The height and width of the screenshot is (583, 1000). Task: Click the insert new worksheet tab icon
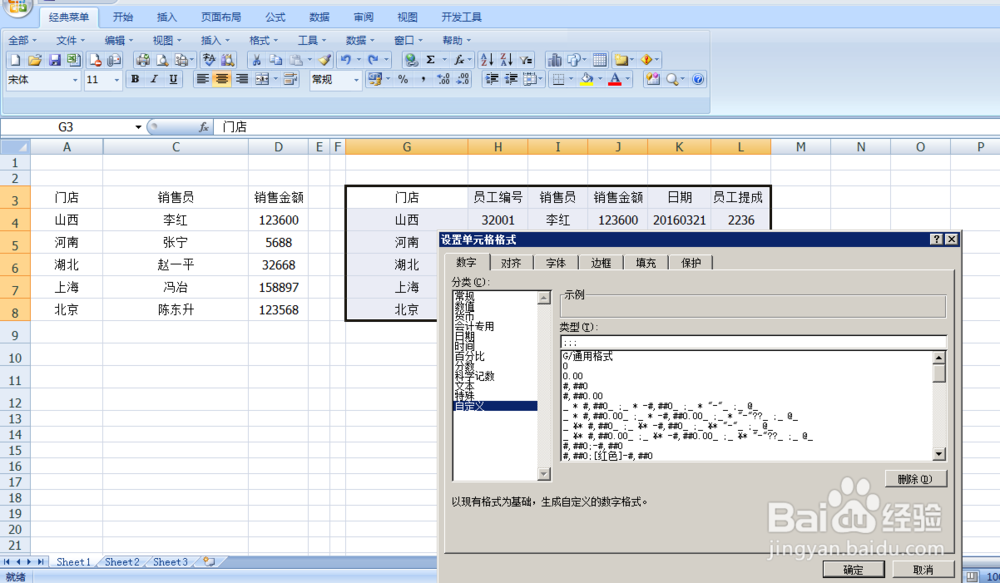click(209, 562)
